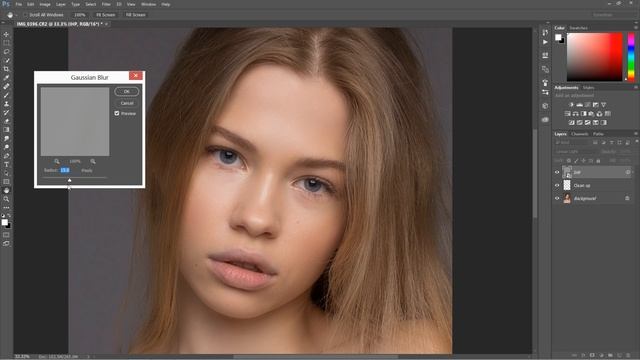Select the Eyedropper tool
Image resolution: width=640 pixels, height=360 pixels.
point(6,78)
